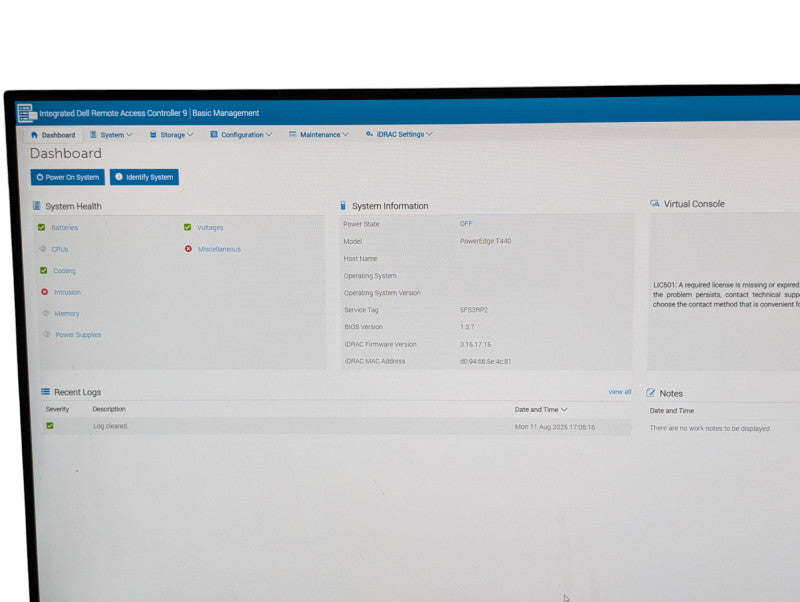800x602 pixels.
Task: Open the Voltages health link
Action: pos(210,228)
